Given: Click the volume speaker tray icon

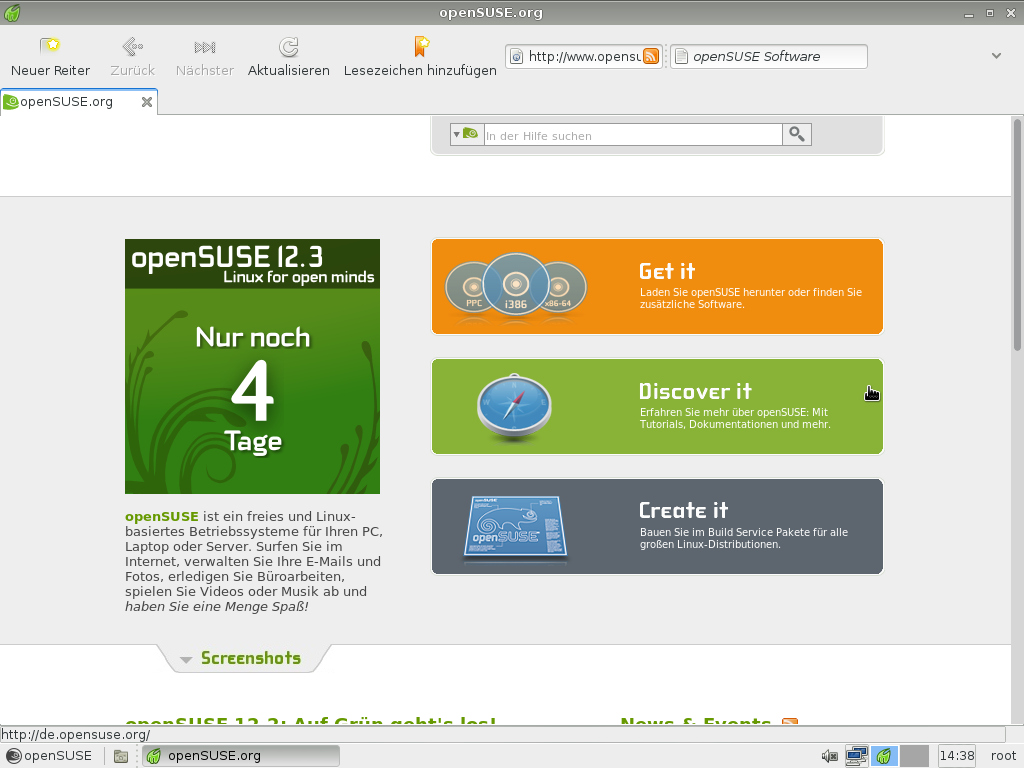Looking at the screenshot, I should (x=829, y=756).
